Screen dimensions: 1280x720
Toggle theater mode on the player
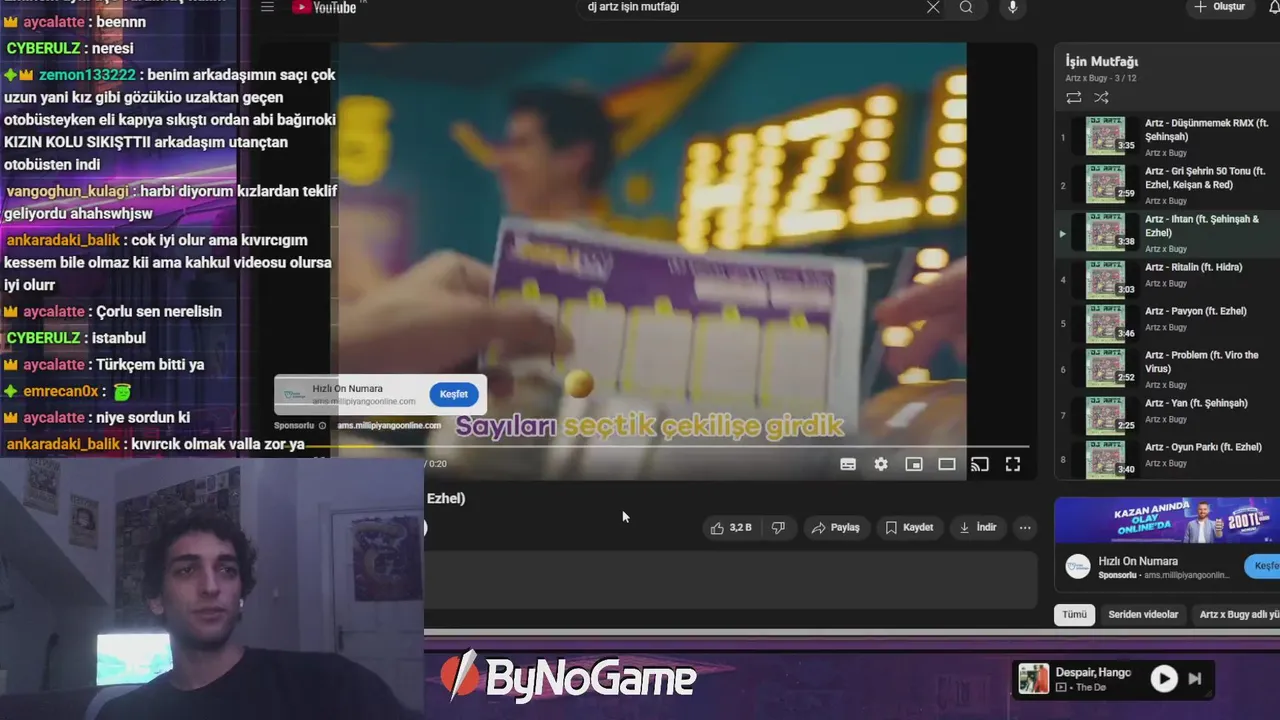[947, 464]
